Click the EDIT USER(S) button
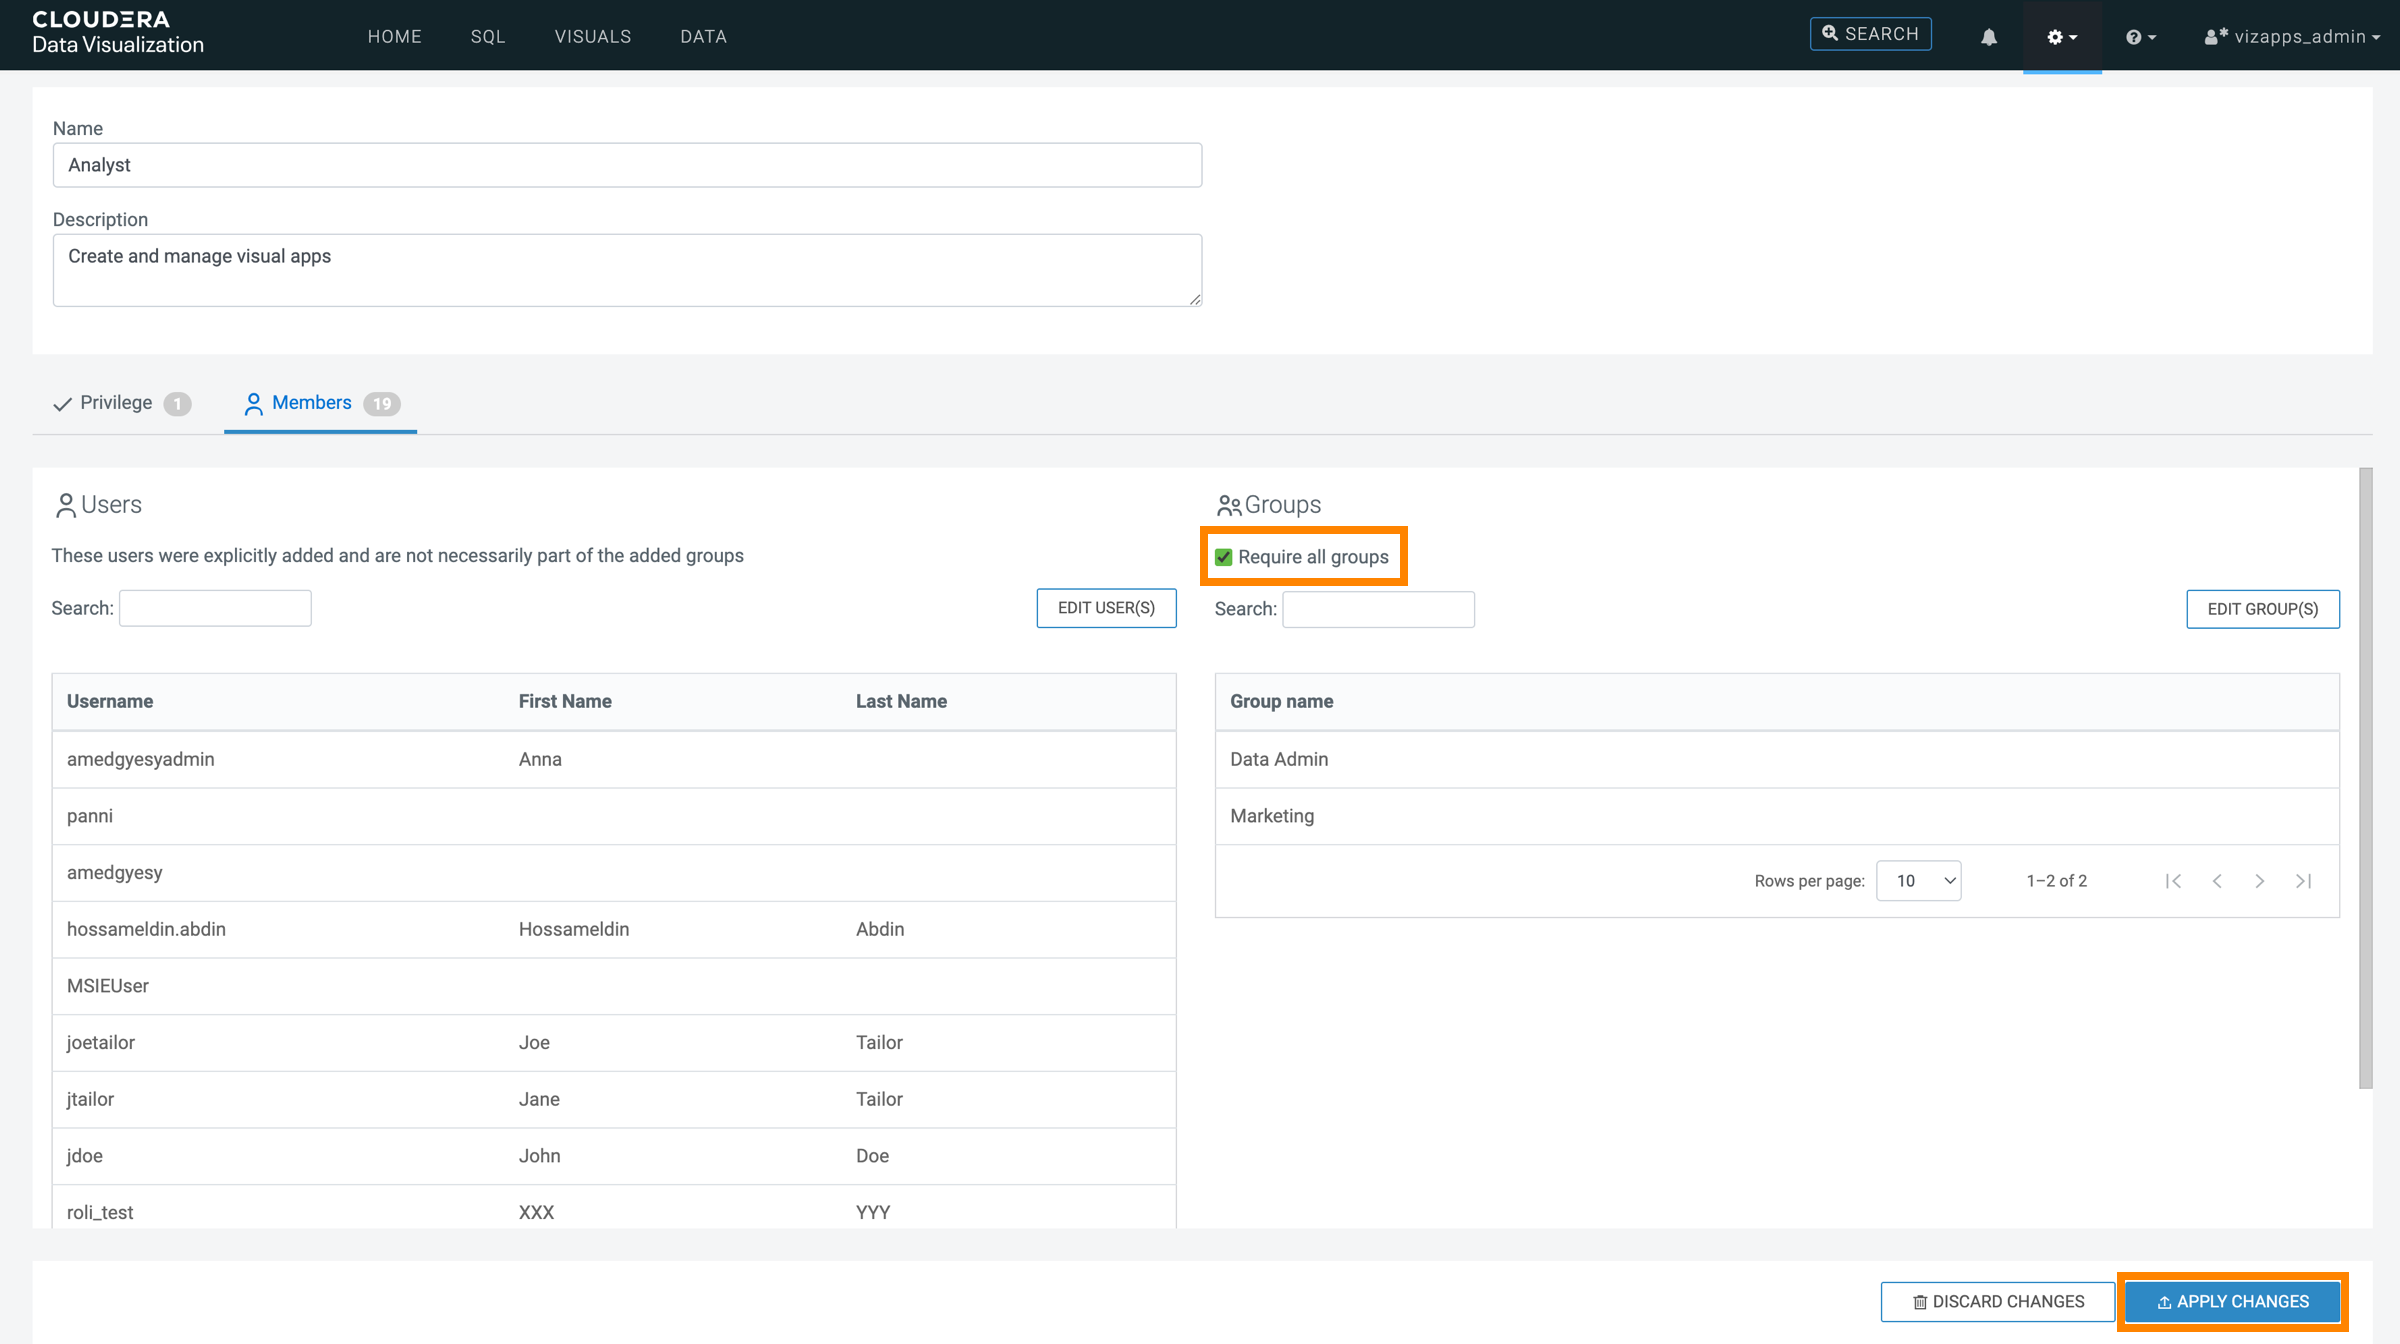Screen dimensions: 2400x1344 (x=1106, y=608)
